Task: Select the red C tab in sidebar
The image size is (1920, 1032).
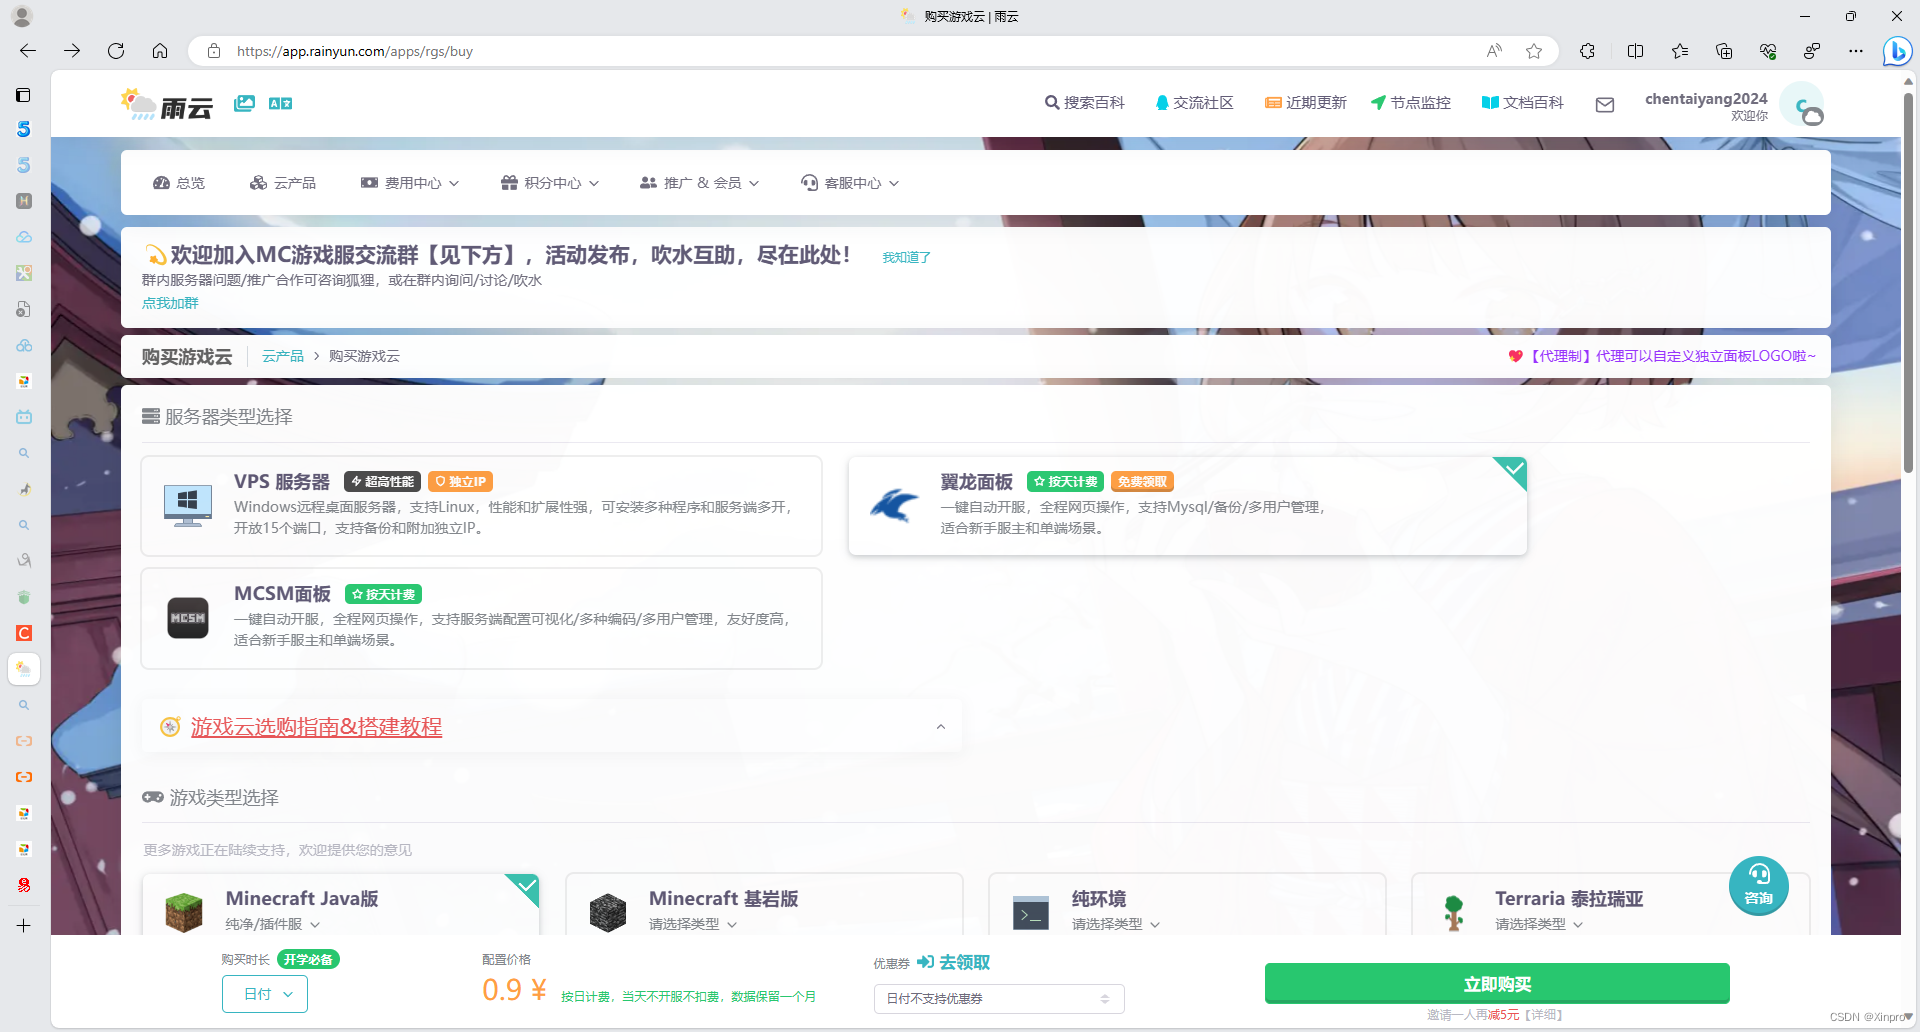Action: tap(23, 633)
